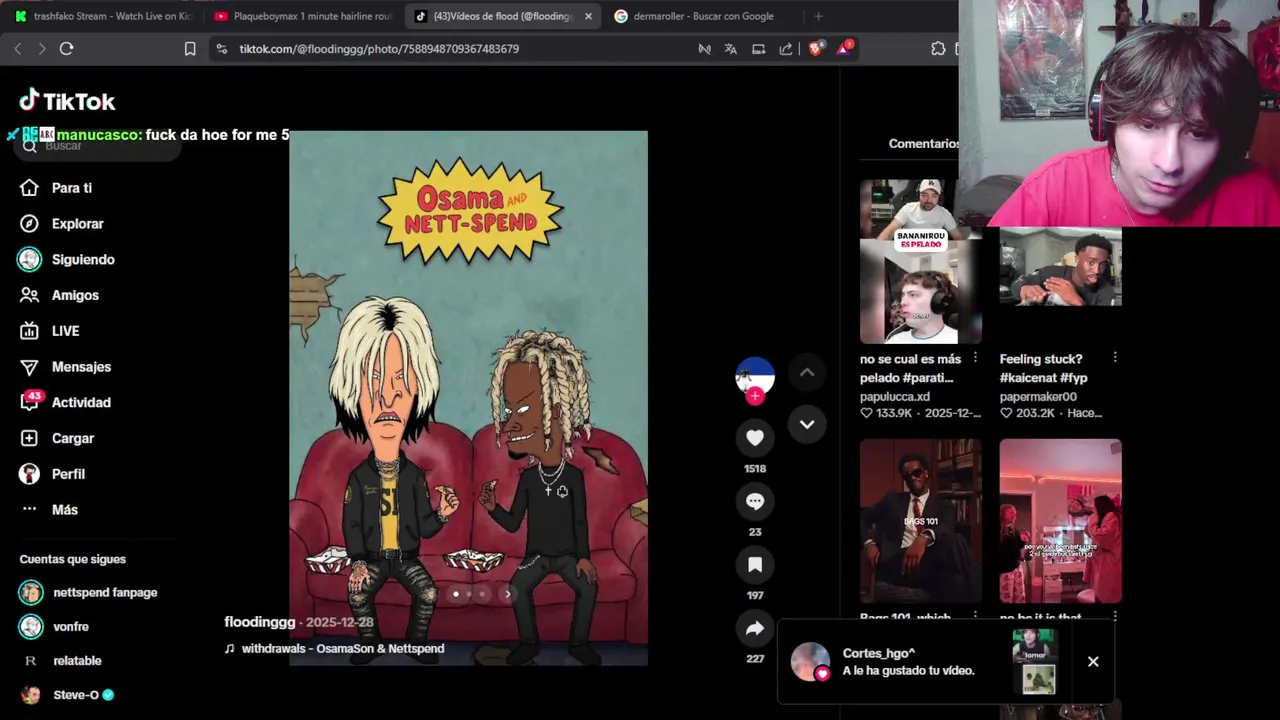The image size is (1280, 720).
Task: Go back in browser history
Action: coord(18,48)
